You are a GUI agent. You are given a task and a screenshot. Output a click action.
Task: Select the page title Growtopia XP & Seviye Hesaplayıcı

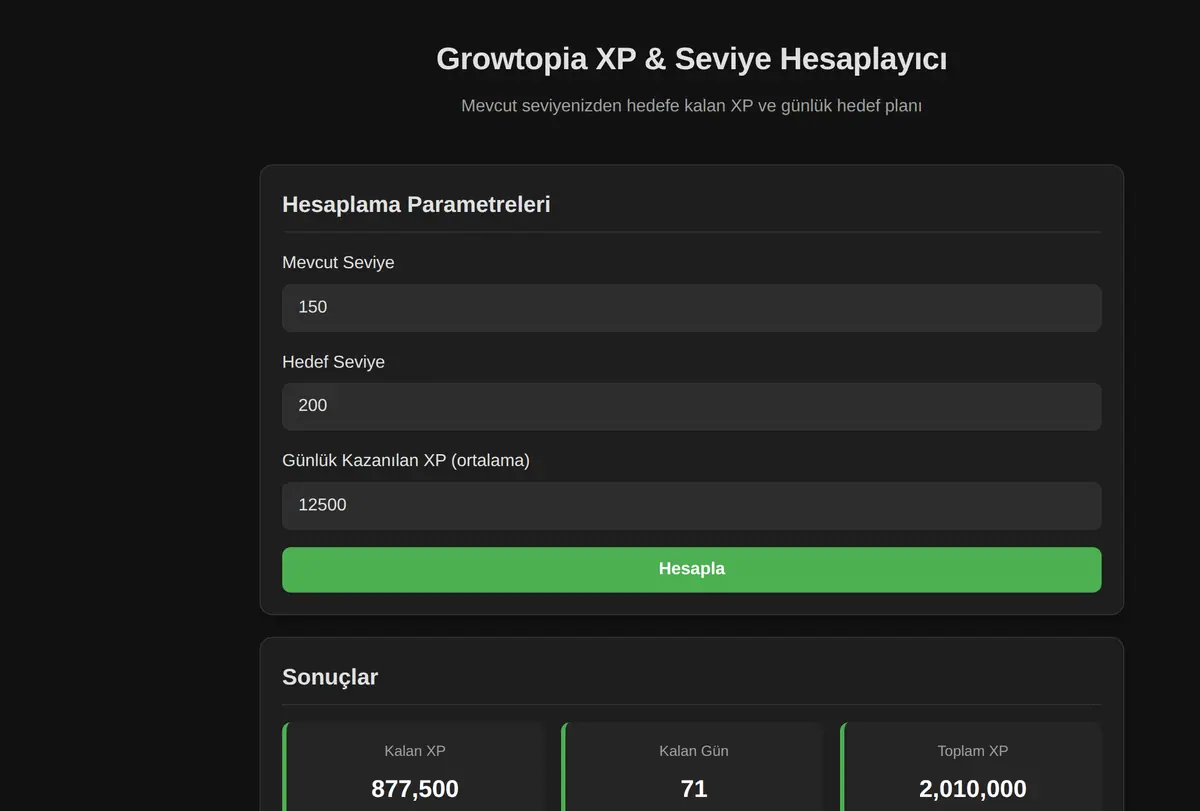pyautogui.click(x=691, y=59)
